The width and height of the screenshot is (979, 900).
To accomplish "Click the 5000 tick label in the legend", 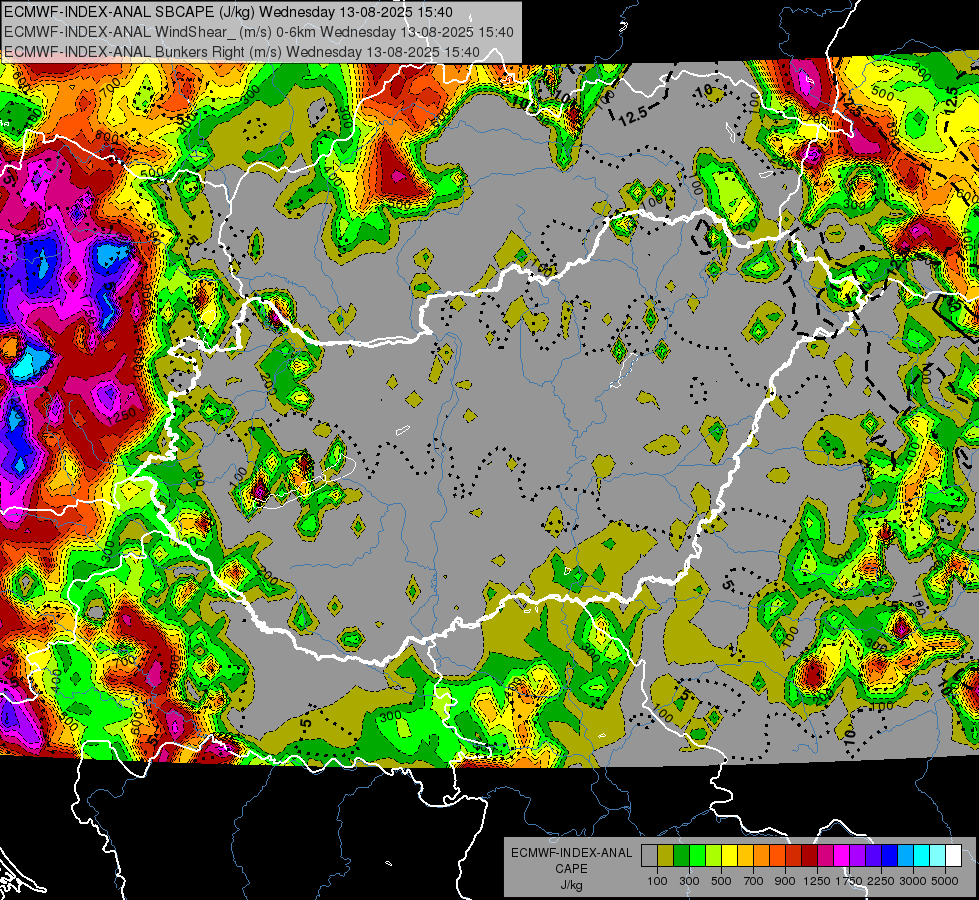I will [x=945, y=881].
